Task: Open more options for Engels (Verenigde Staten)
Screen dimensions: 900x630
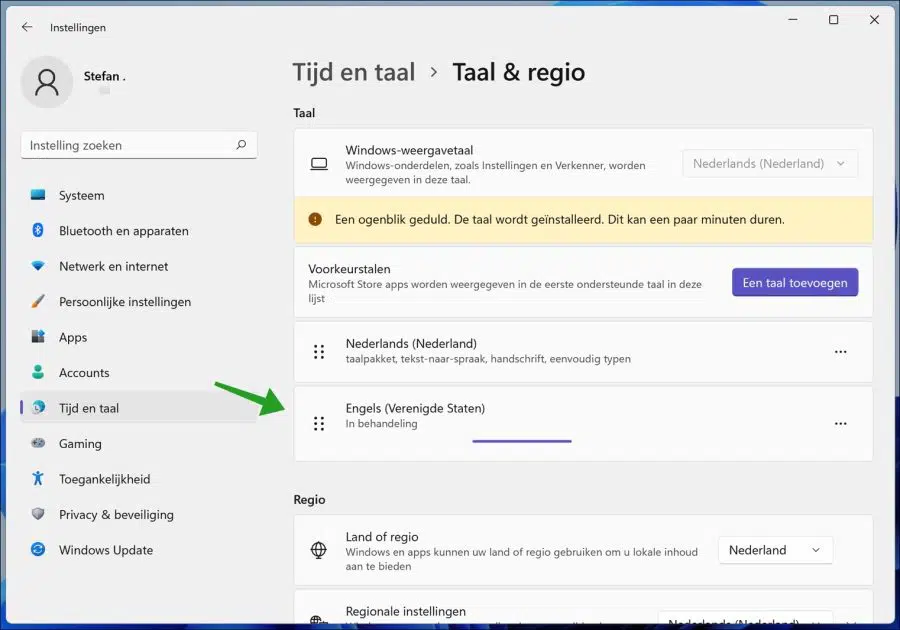Action: coord(840,423)
